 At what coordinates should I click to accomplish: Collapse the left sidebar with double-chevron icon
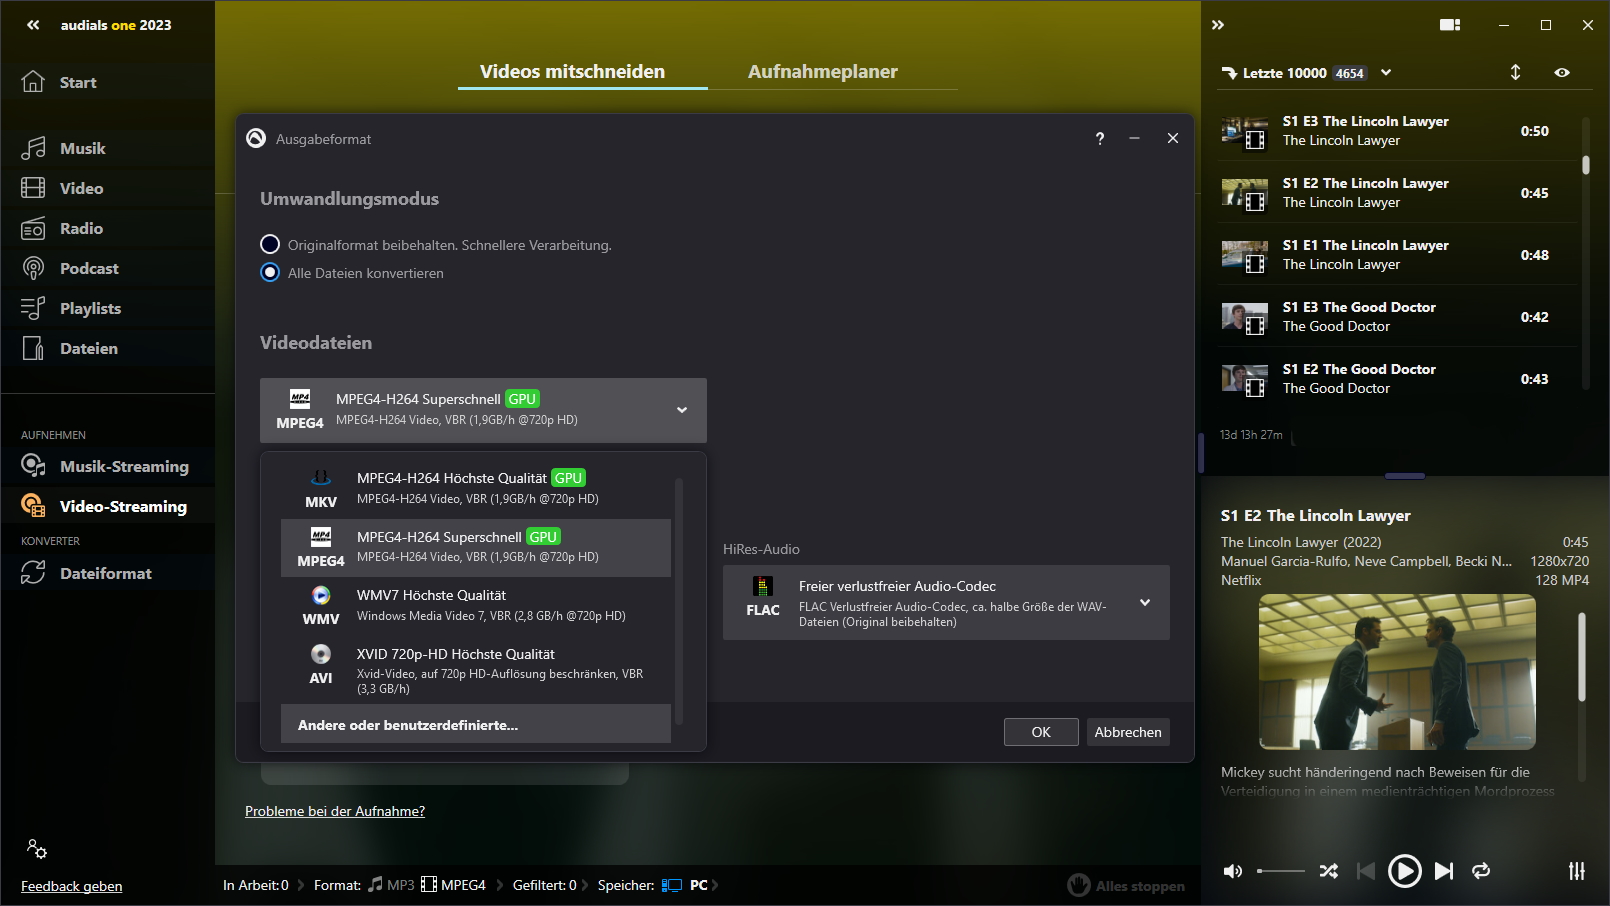coord(33,25)
